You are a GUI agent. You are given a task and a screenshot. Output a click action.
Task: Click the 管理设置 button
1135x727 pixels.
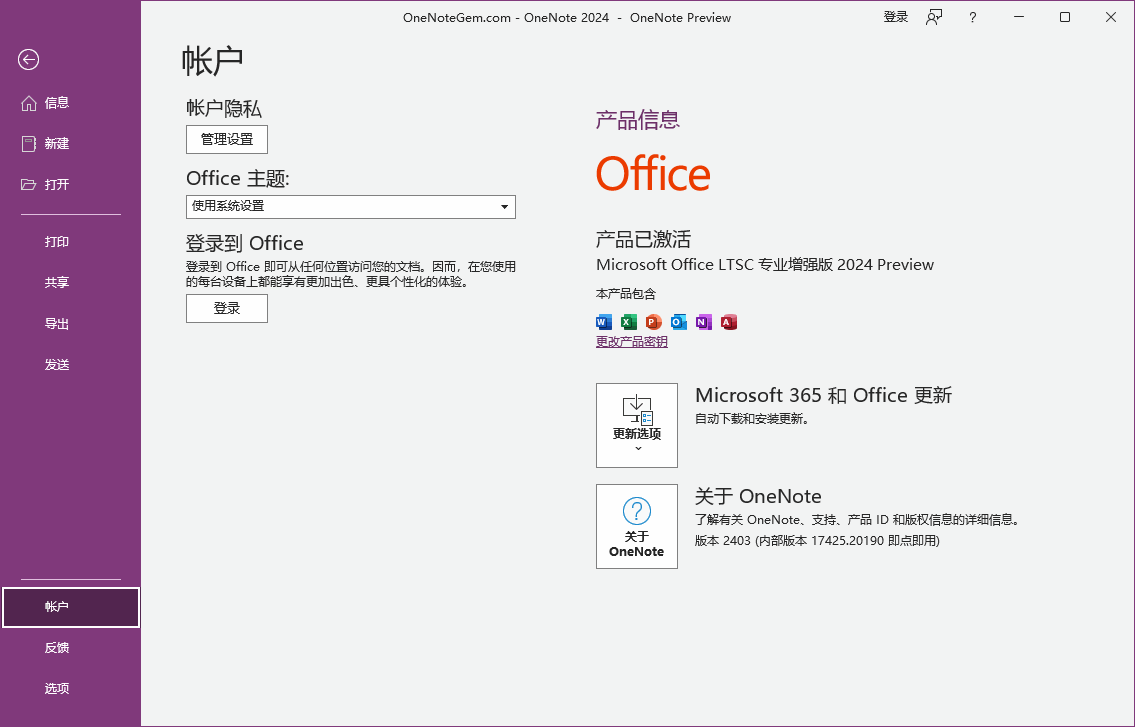click(227, 139)
